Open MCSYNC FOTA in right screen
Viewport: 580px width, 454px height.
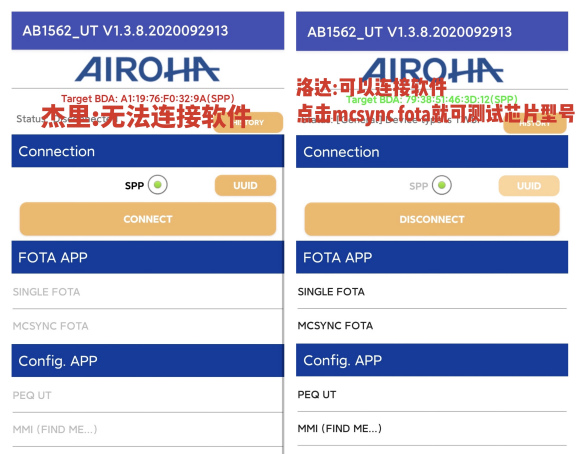(x=432, y=326)
